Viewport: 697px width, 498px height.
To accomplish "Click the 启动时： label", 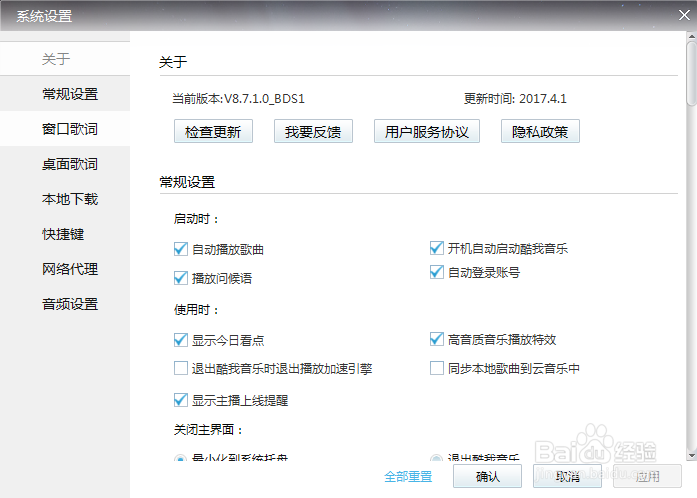I will click(196, 219).
